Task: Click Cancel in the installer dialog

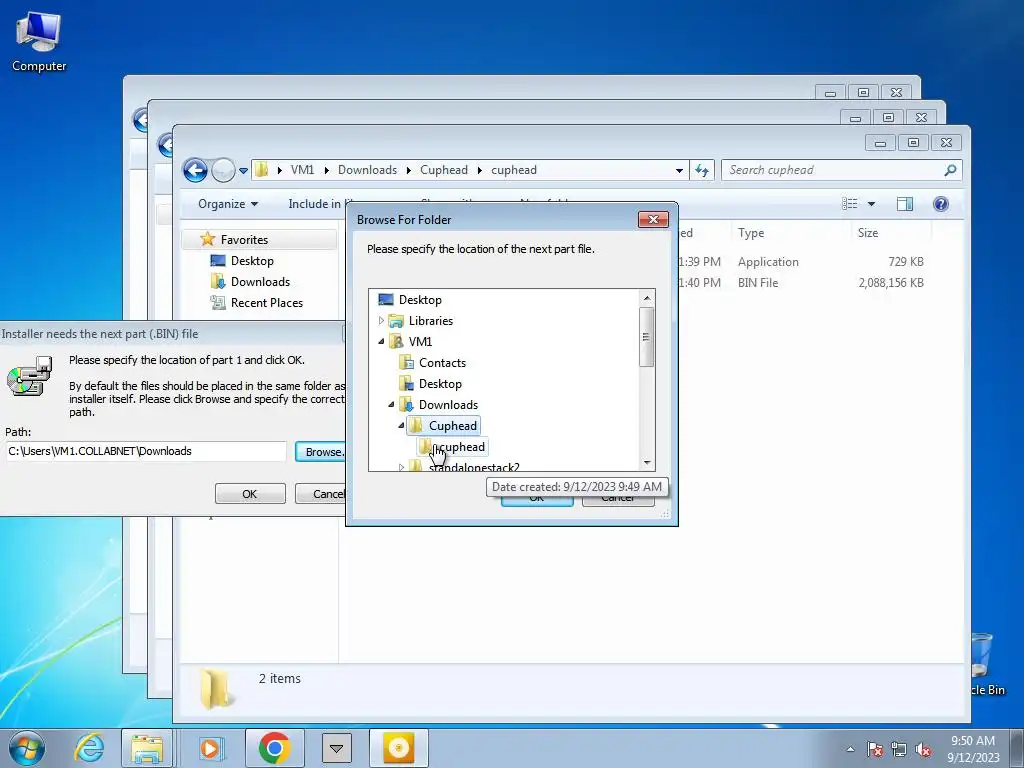Action: point(321,494)
